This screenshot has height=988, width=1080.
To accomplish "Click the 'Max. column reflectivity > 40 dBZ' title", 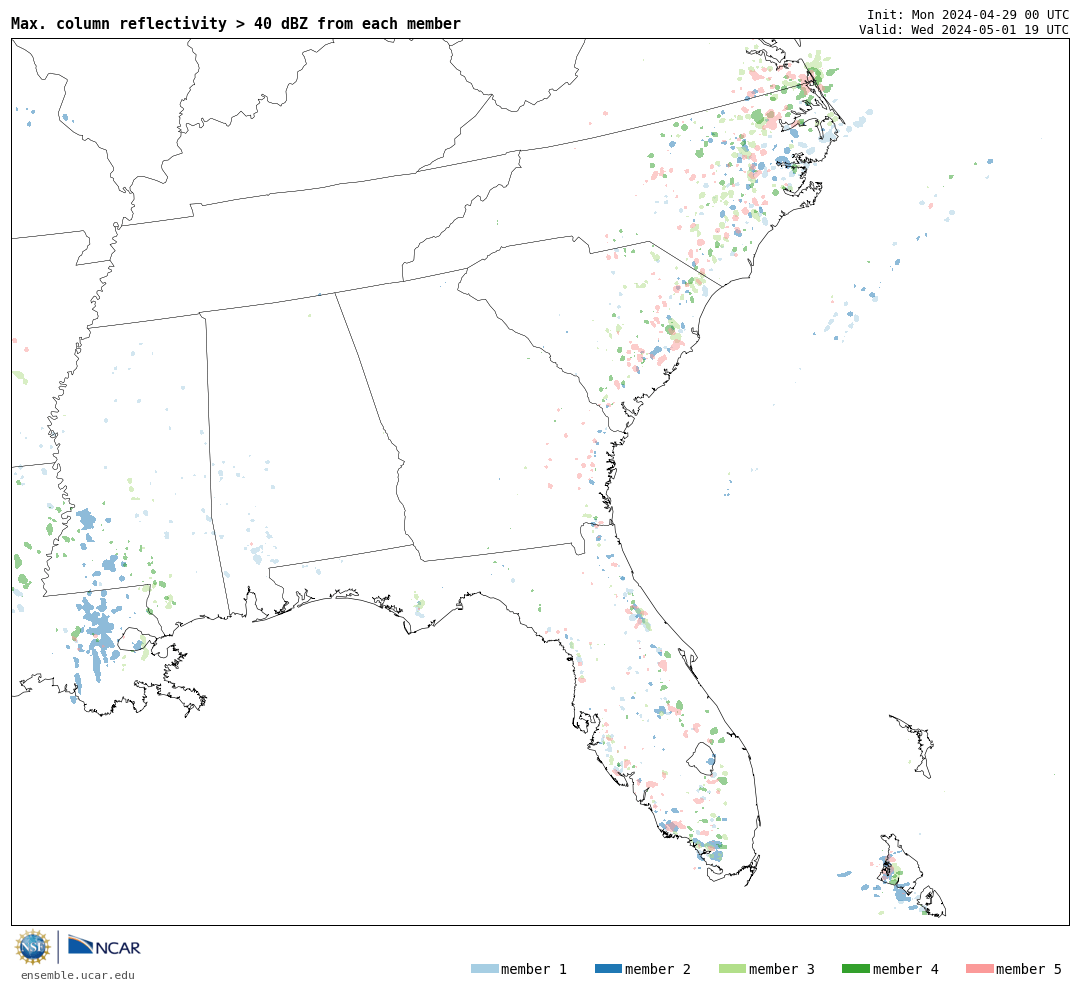I will (236, 23).
